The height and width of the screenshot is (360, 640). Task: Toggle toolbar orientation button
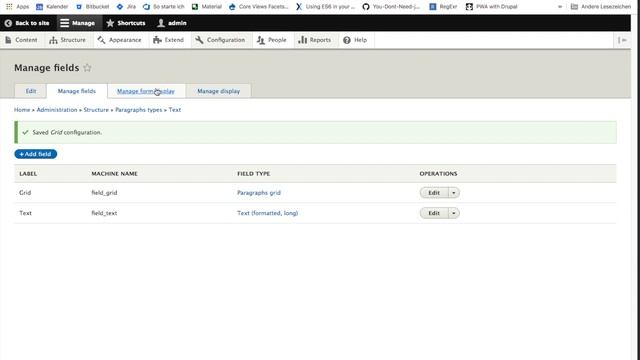coord(622,40)
